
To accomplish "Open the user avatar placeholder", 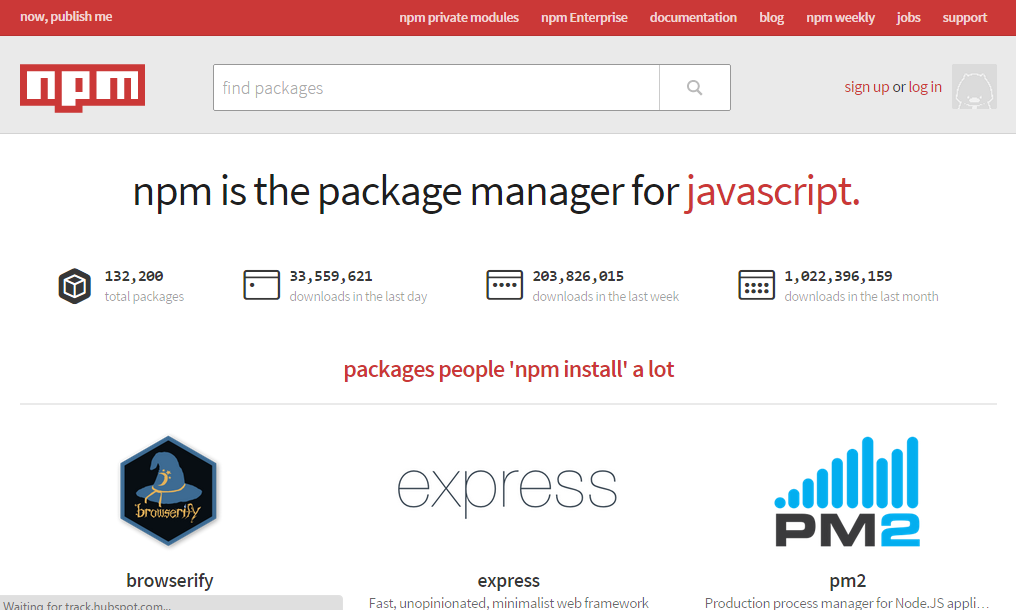I will 974,87.
